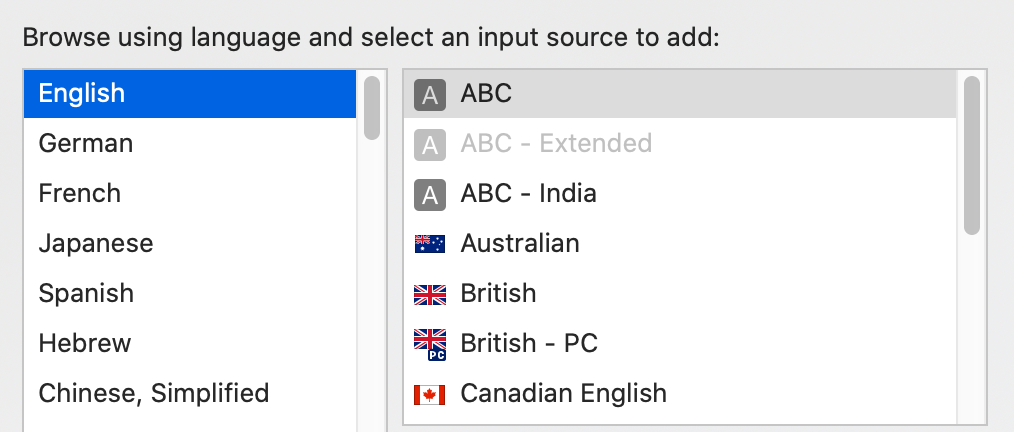Click the language list scrollbar thumb
Screen dimensions: 1014x432
[x=372, y=108]
